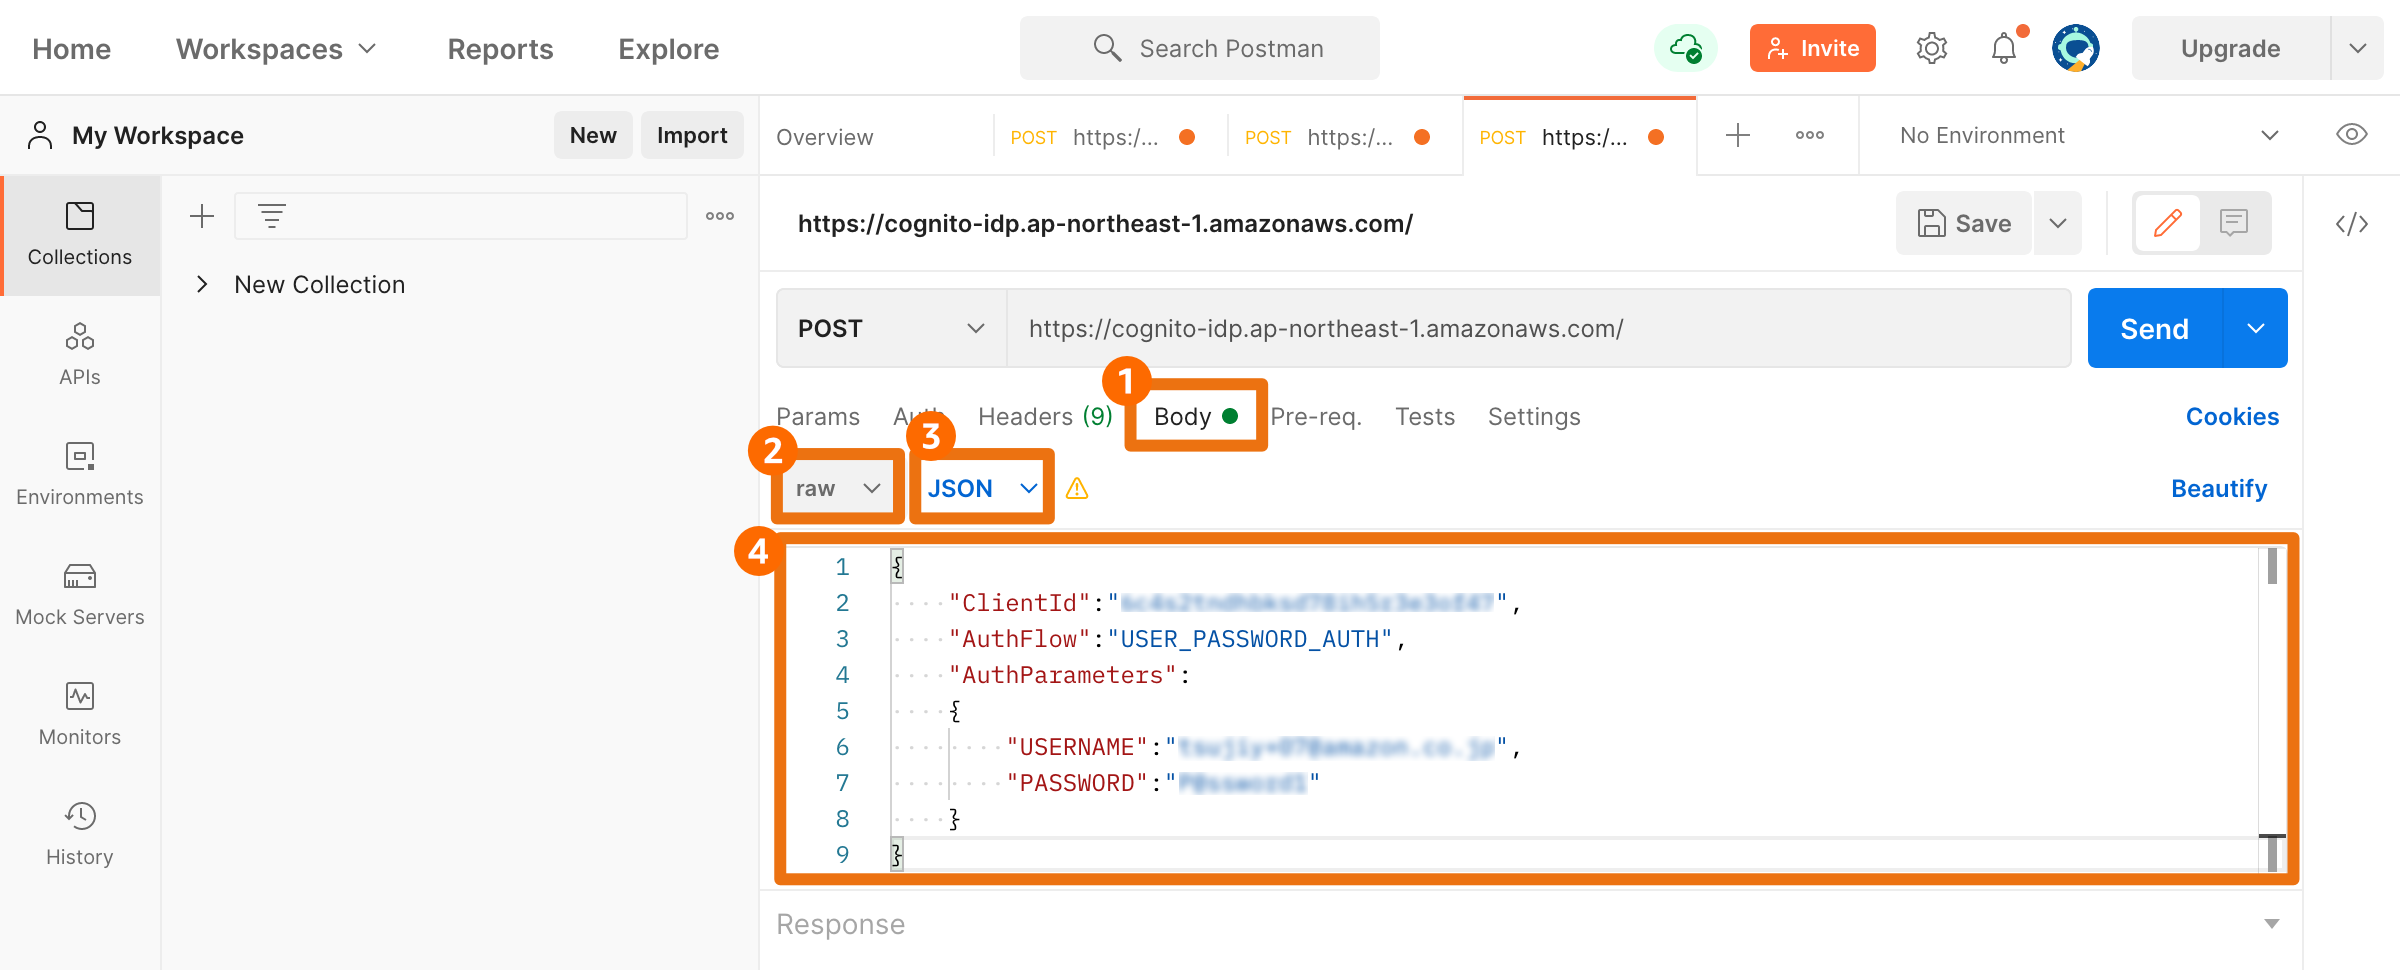Open the raw body type dropdown
Image resolution: width=2400 pixels, height=970 pixels.
click(x=838, y=488)
